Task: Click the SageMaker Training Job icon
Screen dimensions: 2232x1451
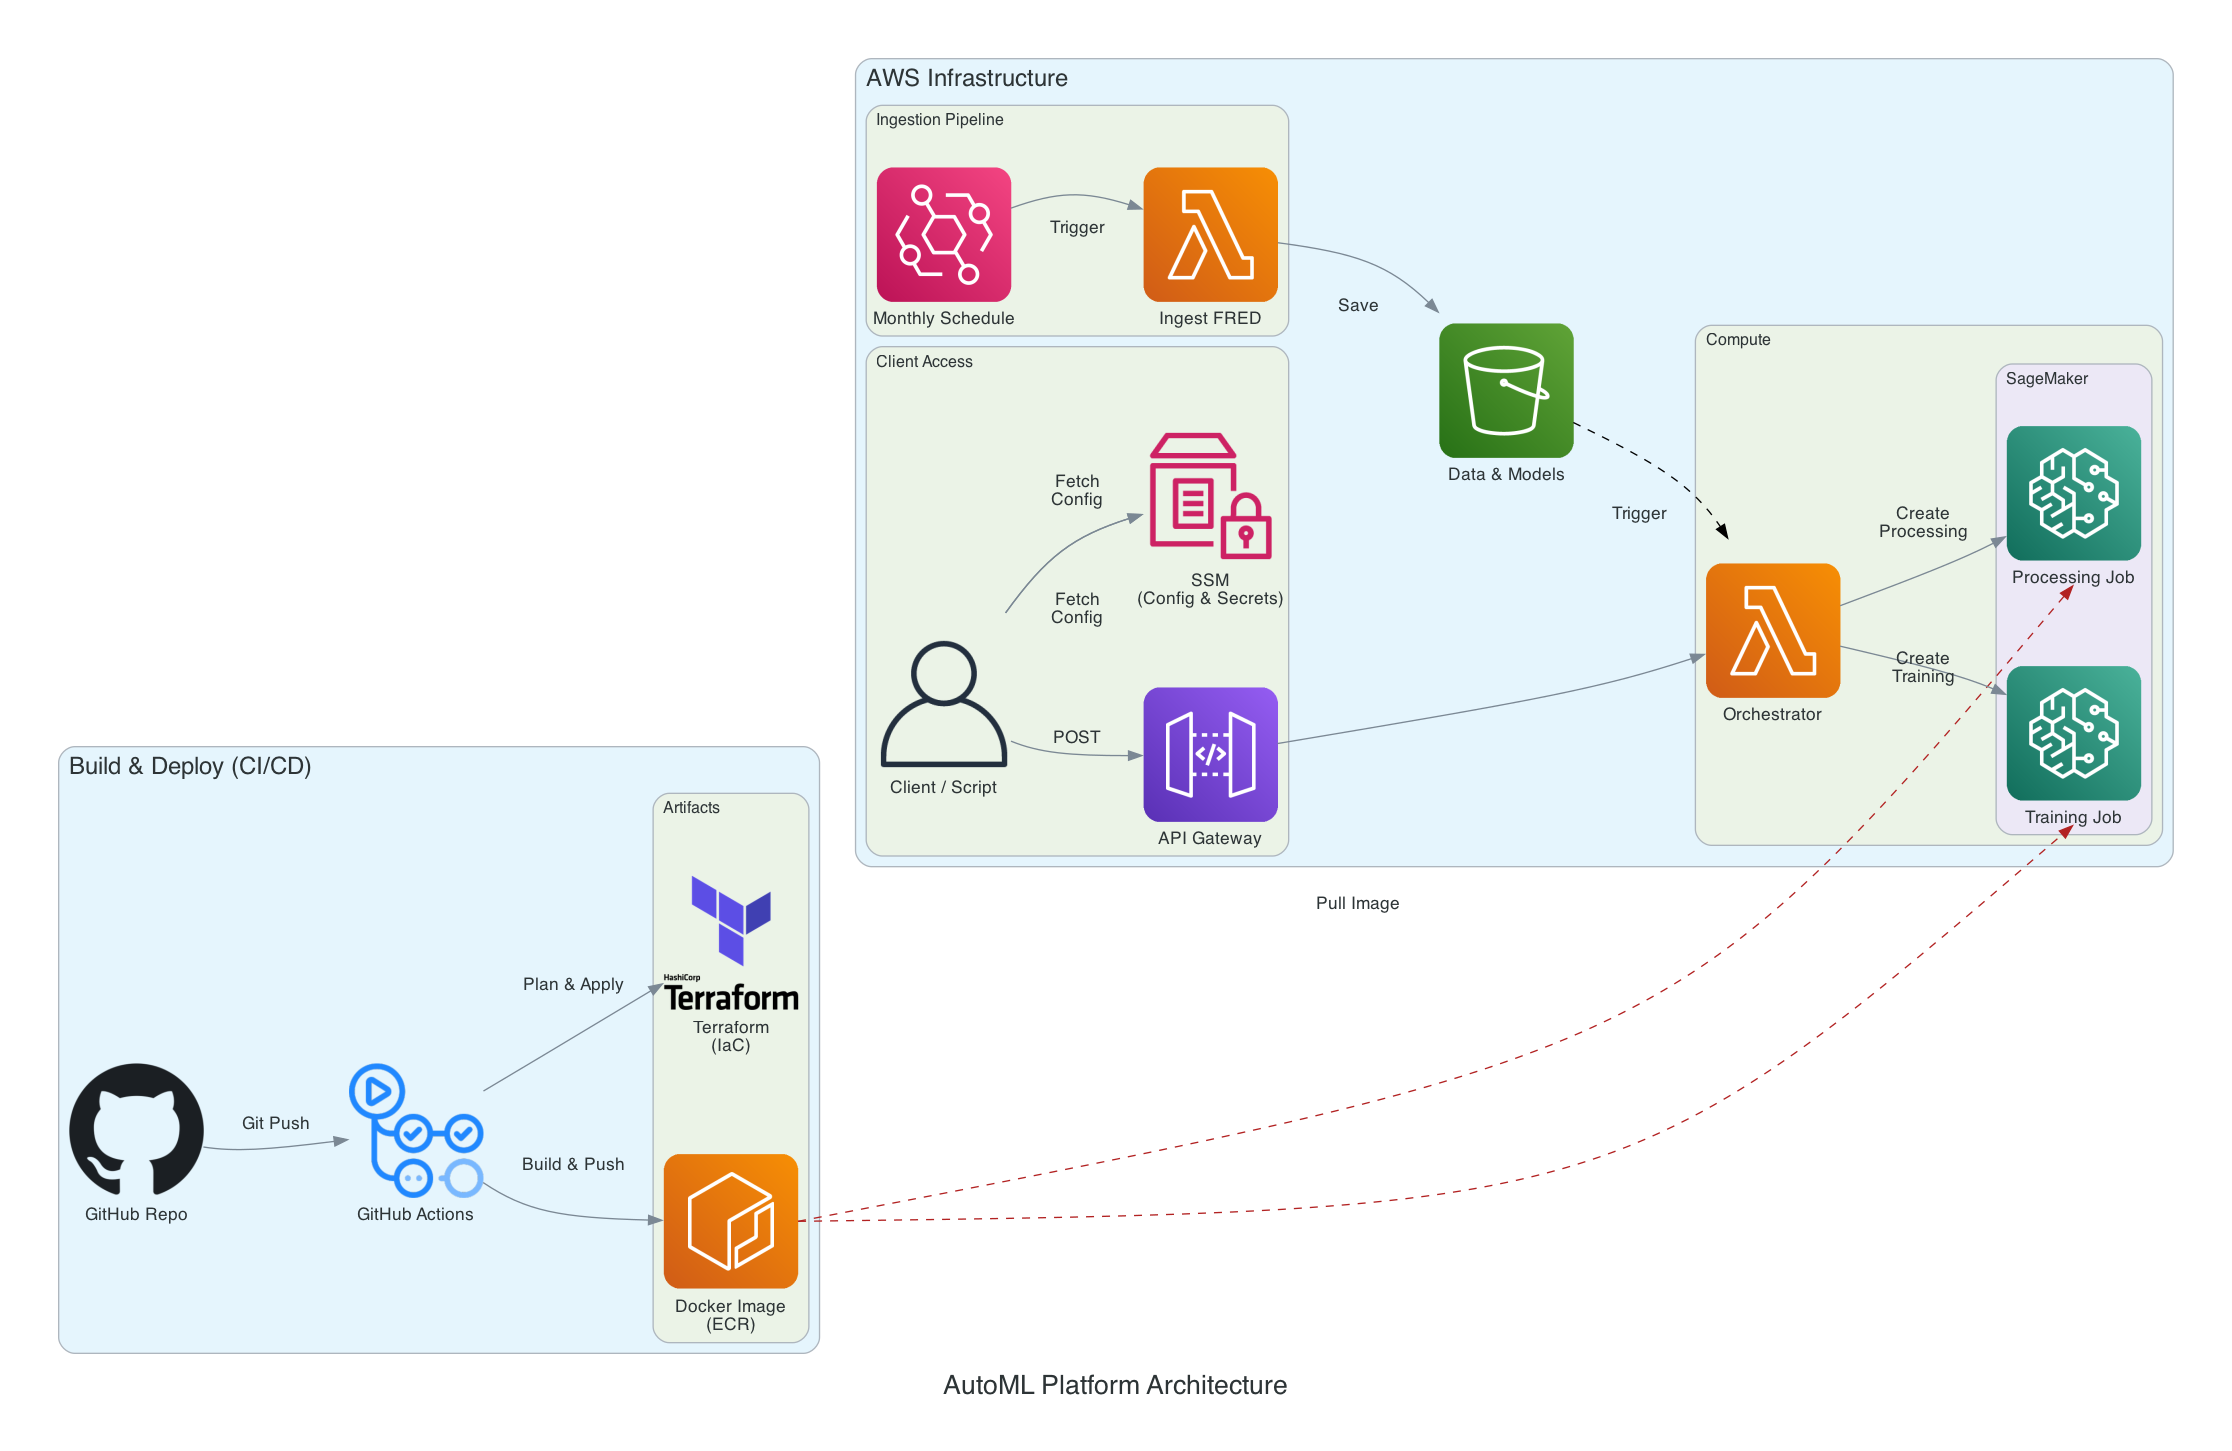Action: (x=2072, y=733)
